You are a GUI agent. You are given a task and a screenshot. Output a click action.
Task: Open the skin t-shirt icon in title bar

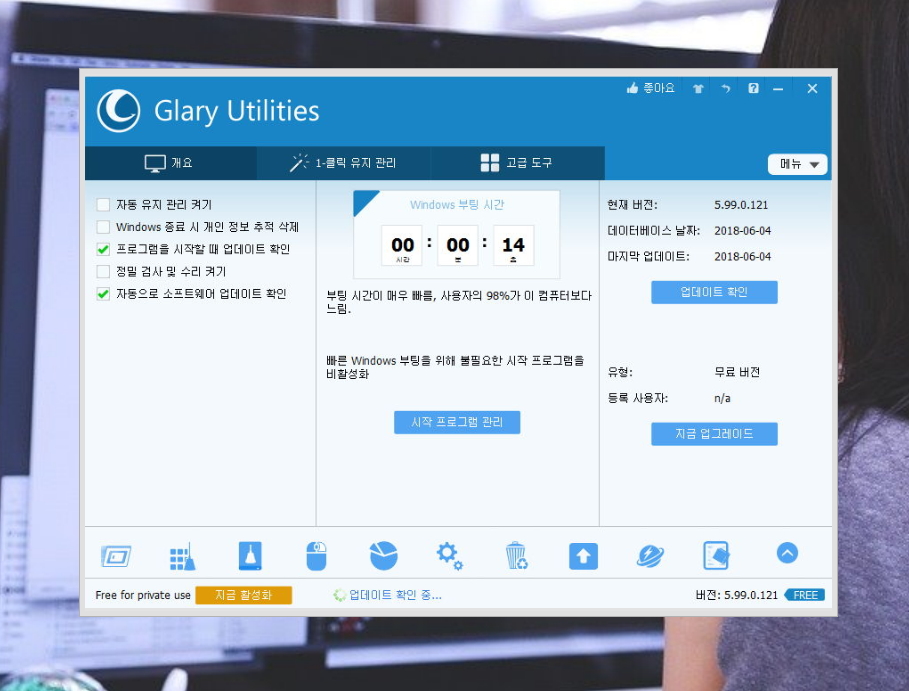[698, 89]
